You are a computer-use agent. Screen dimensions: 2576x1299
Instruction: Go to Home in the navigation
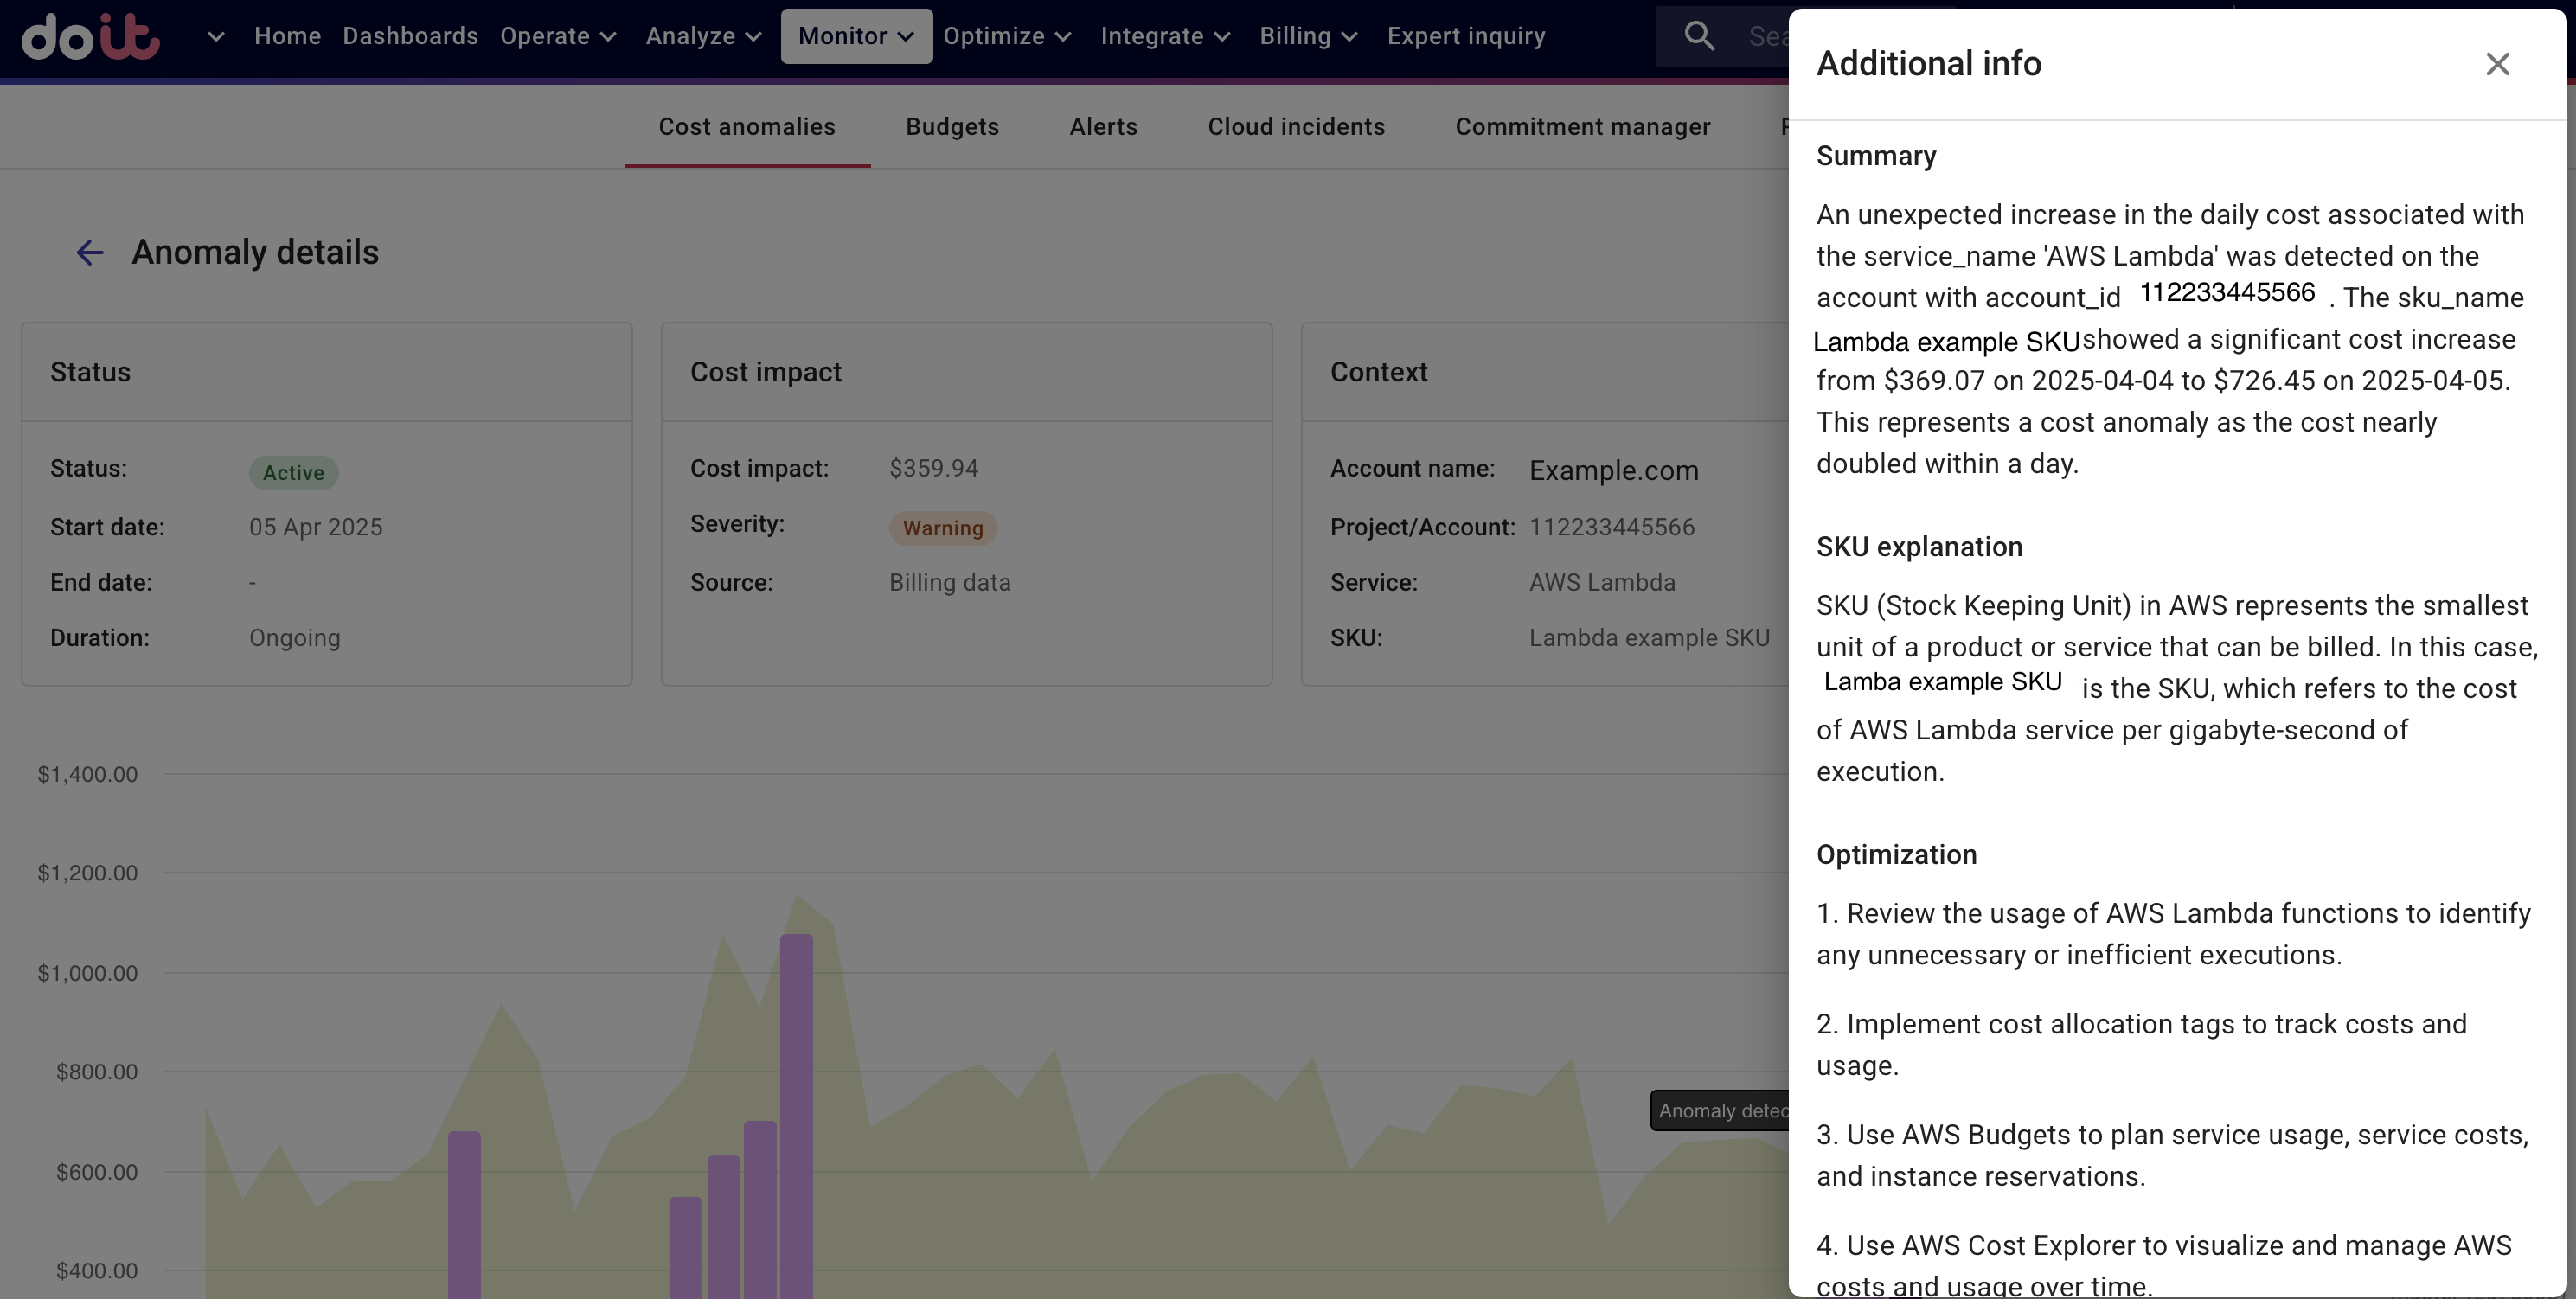click(x=287, y=36)
